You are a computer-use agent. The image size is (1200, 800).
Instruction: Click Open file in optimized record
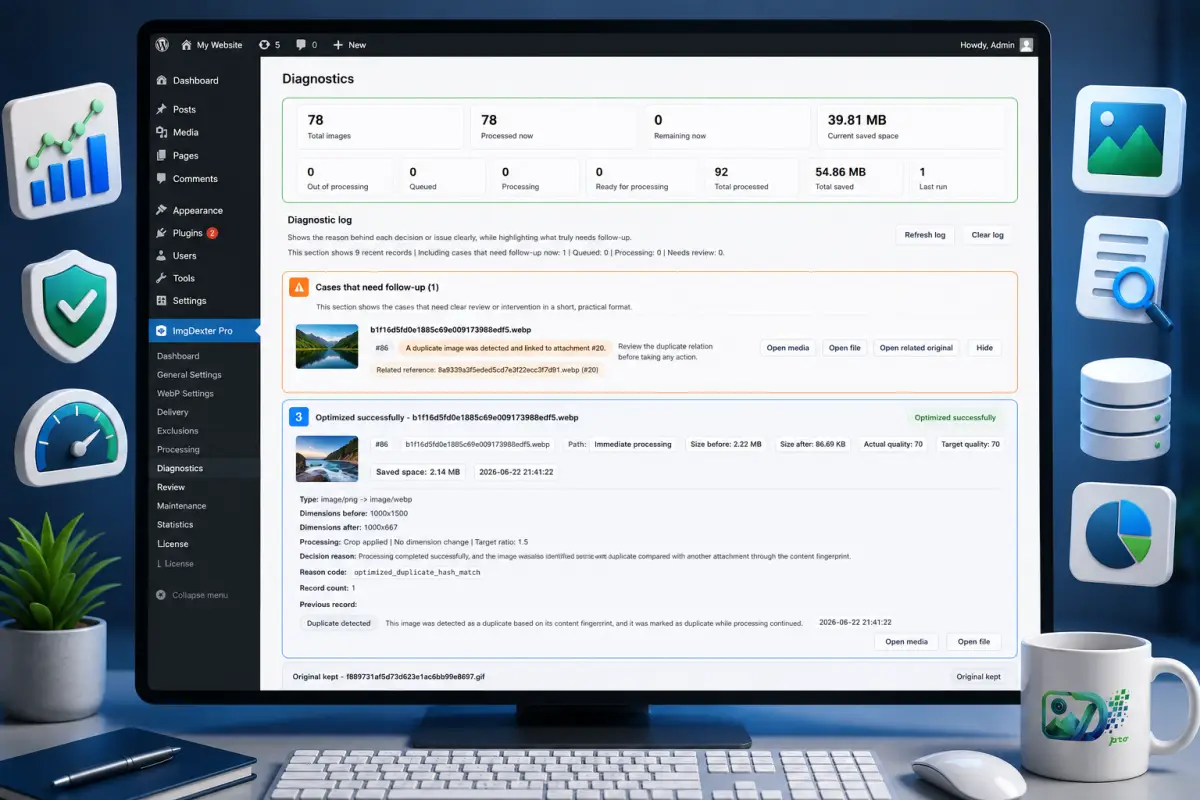974,642
